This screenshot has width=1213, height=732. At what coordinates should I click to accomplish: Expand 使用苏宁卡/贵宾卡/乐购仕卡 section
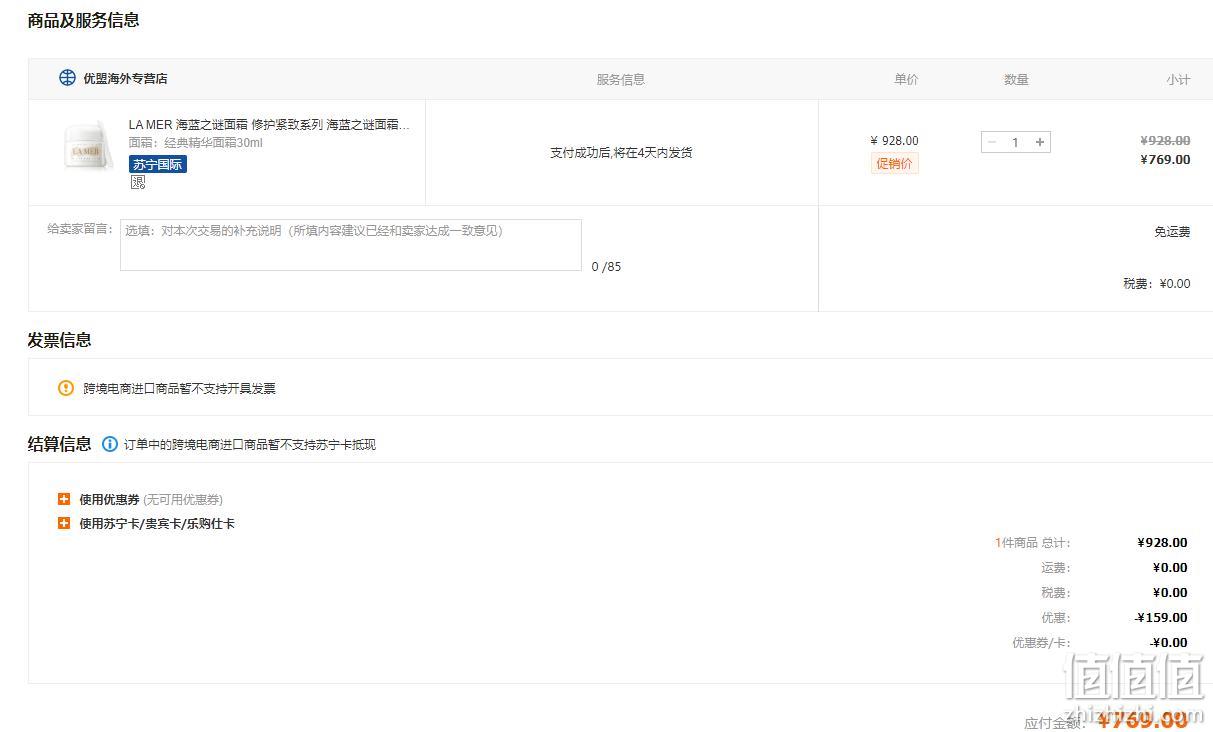64,523
